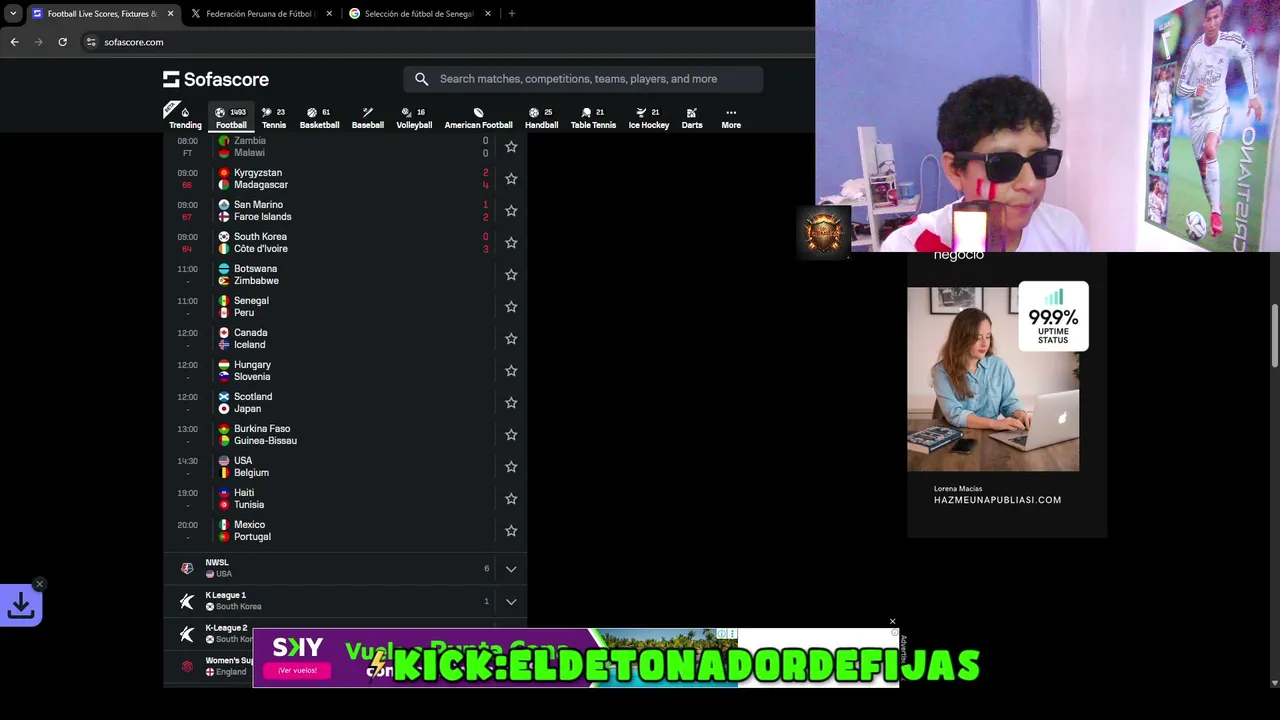Star the USA vs Belgium match
Screen dimensions: 1280x720
pyautogui.click(x=511, y=467)
